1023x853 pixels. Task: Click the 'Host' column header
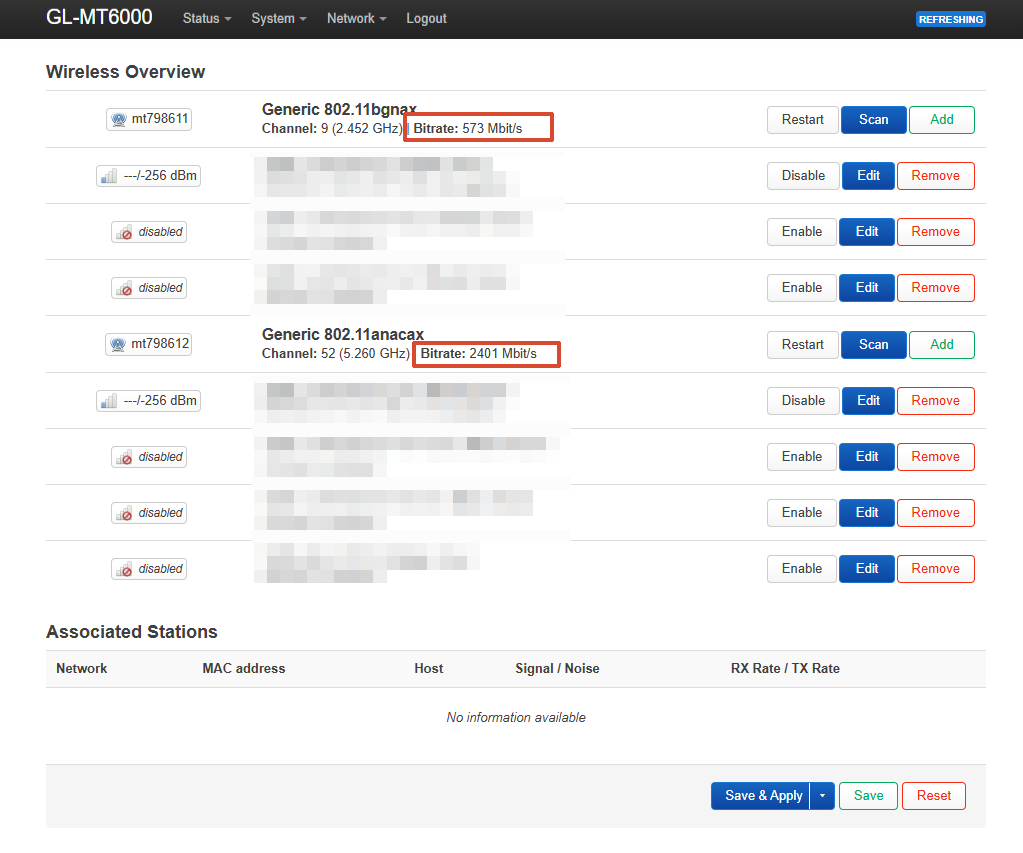[429, 668]
